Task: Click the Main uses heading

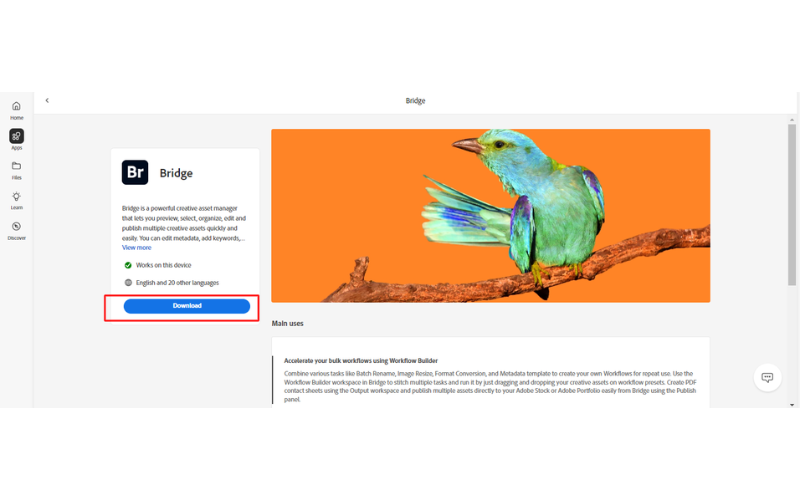Action: [x=287, y=323]
